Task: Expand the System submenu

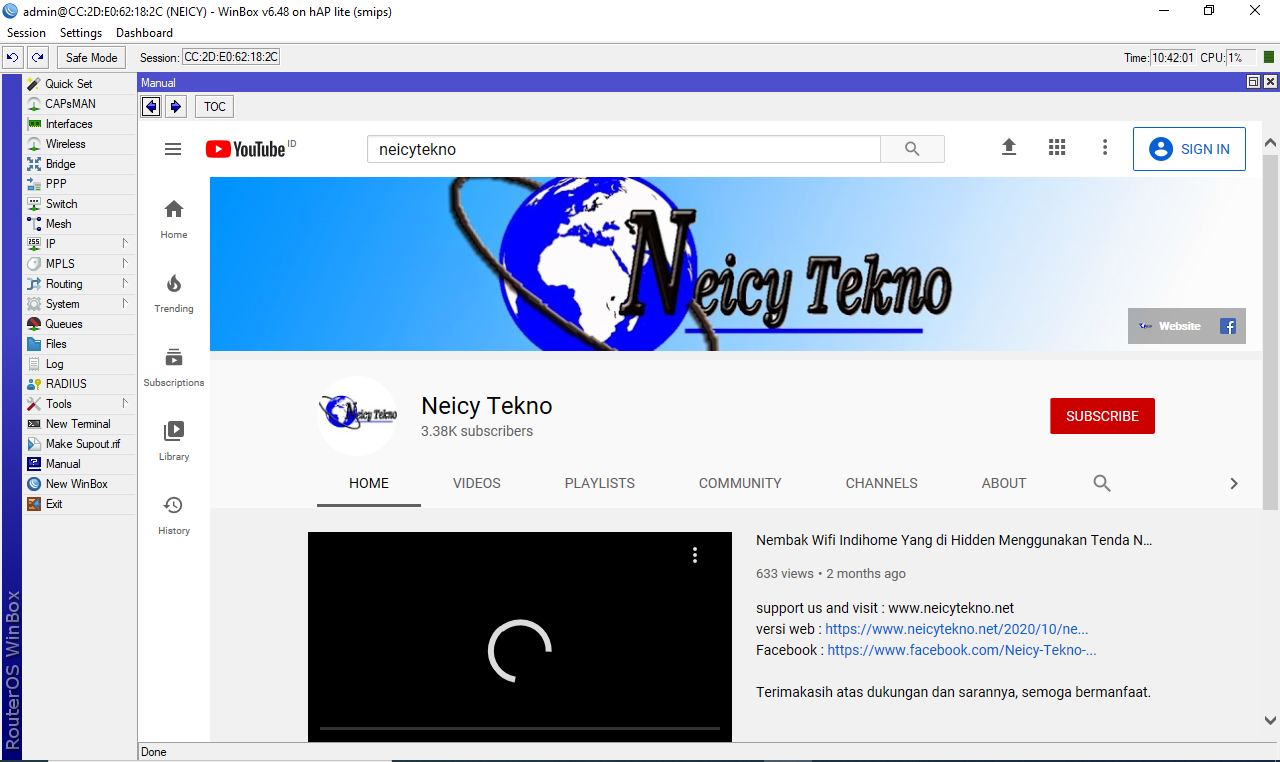Action: (x=79, y=304)
